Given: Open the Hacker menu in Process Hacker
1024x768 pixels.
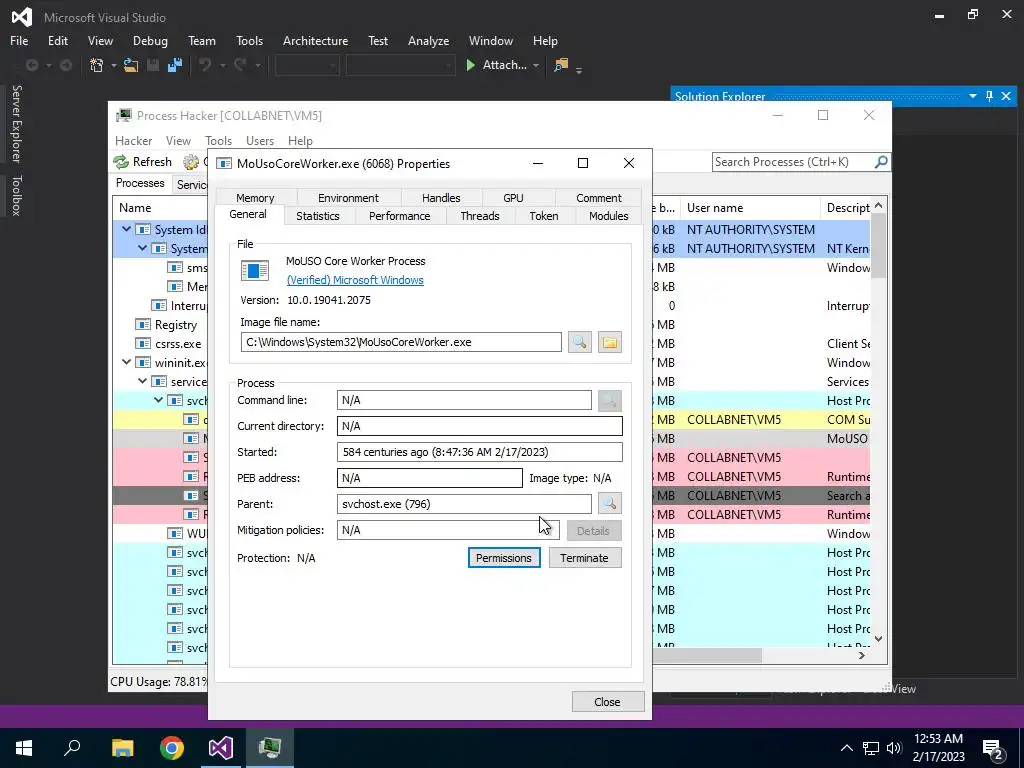Looking at the screenshot, I should point(133,140).
